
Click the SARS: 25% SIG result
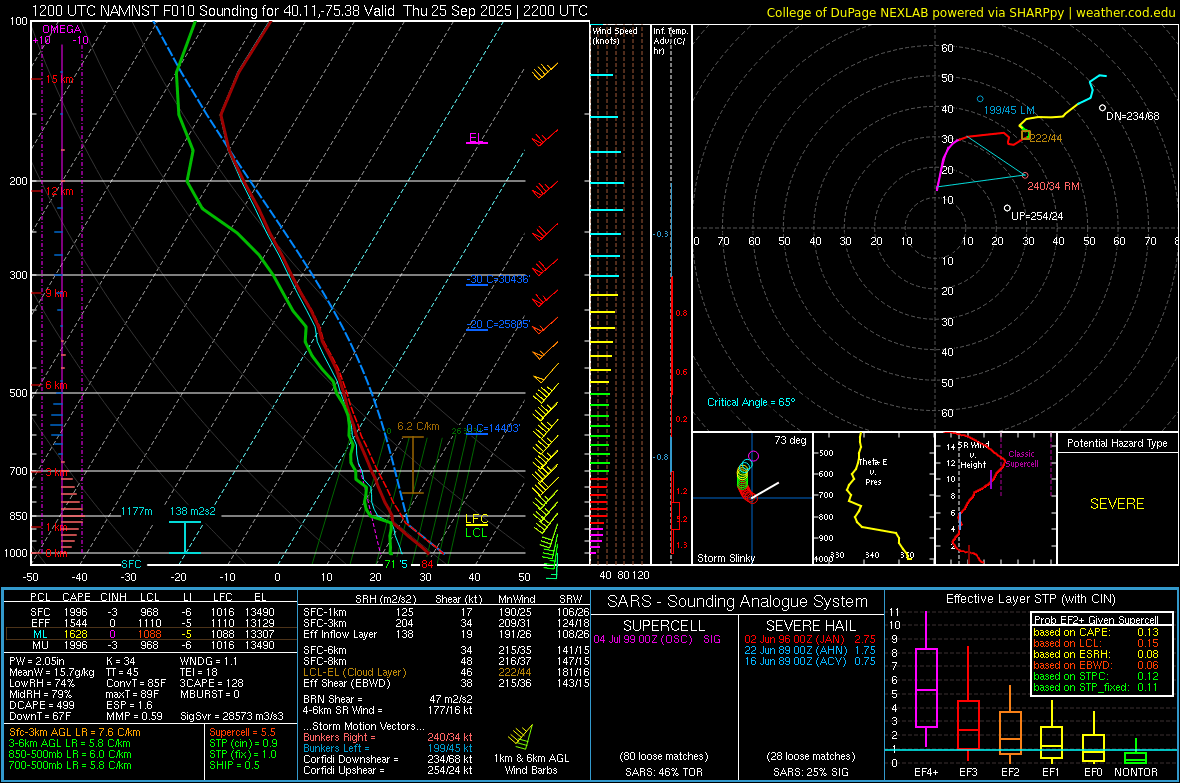810,772
